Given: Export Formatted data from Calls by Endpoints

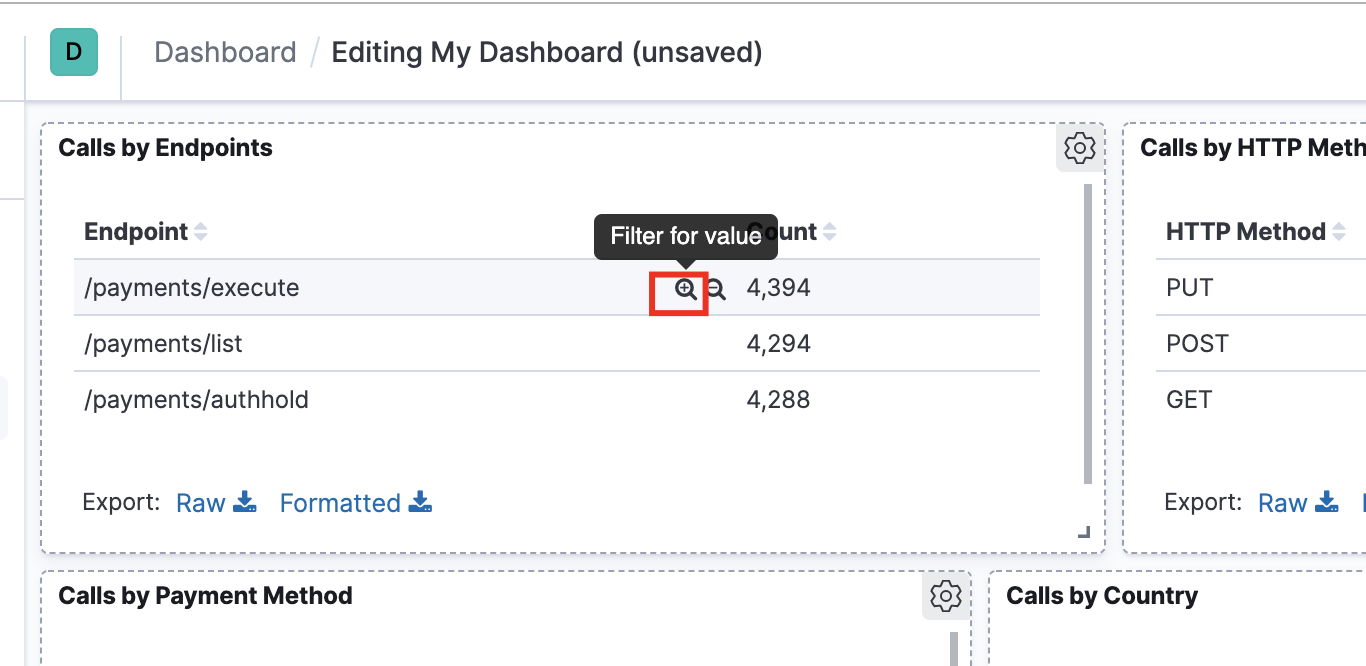Looking at the screenshot, I should [x=355, y=502].
